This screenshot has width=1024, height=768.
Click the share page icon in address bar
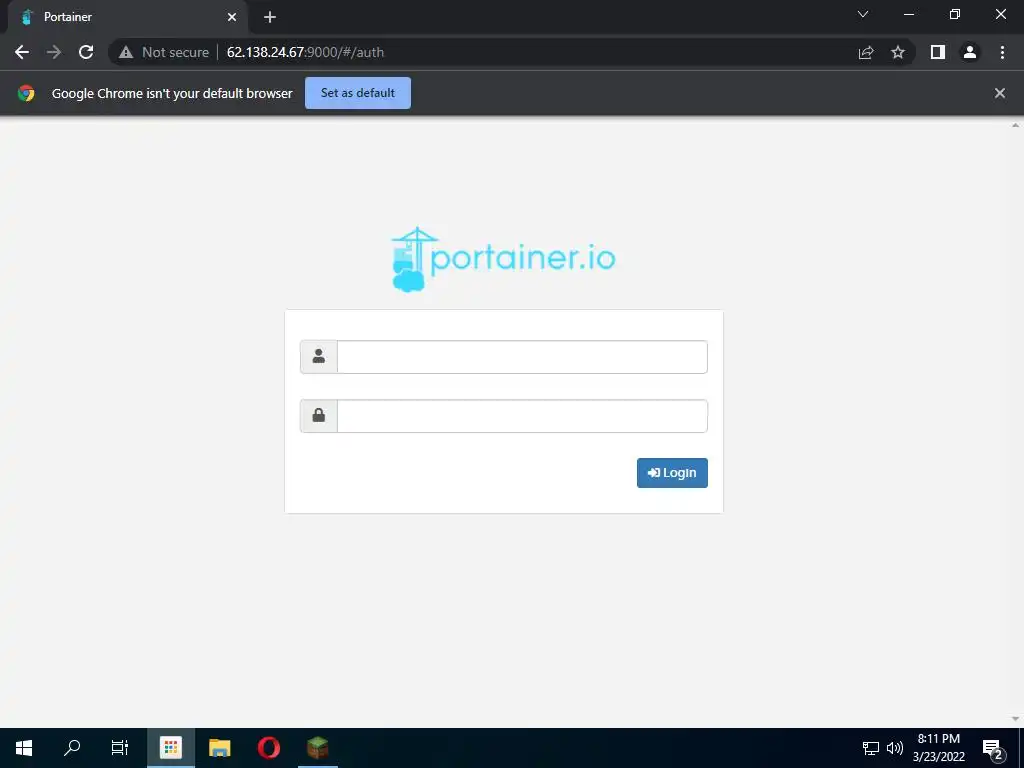pyautogui.click(x=866, y=52)
